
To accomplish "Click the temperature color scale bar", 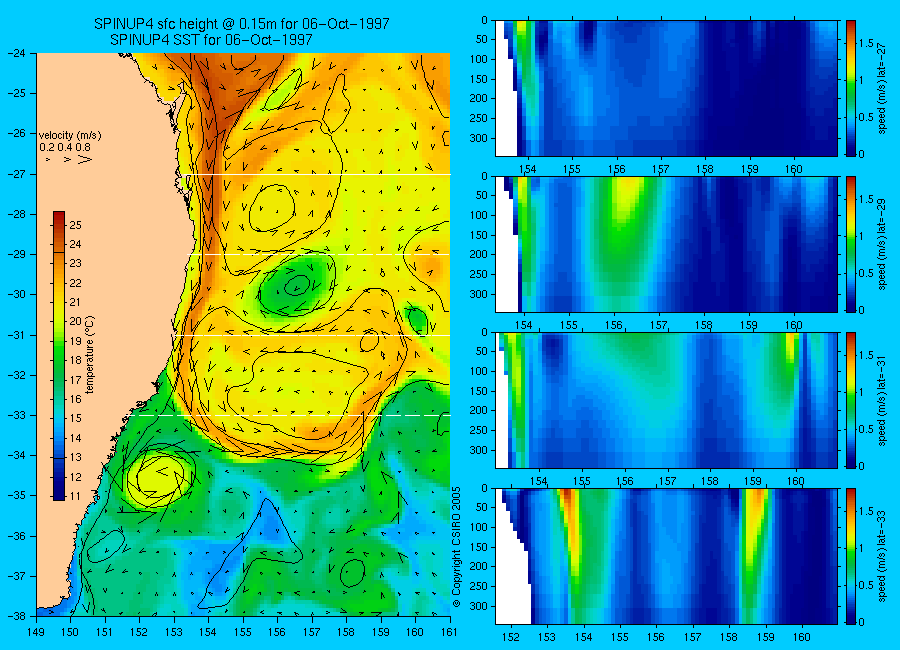I will 59,355.
